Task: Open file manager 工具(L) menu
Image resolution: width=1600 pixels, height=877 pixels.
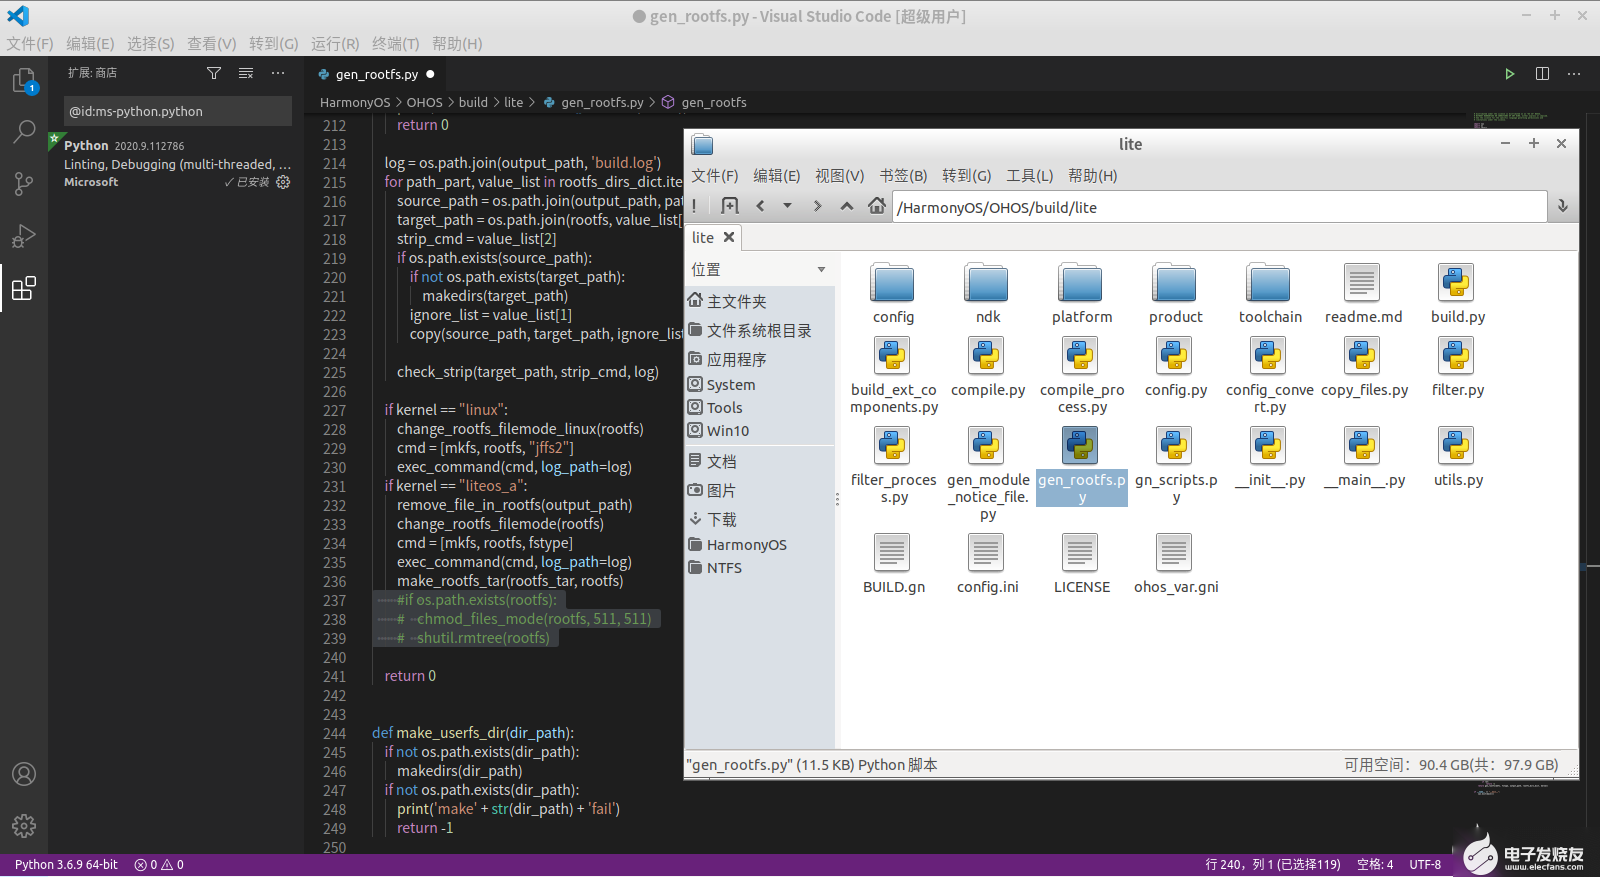Action: (x=1029, y=176)
